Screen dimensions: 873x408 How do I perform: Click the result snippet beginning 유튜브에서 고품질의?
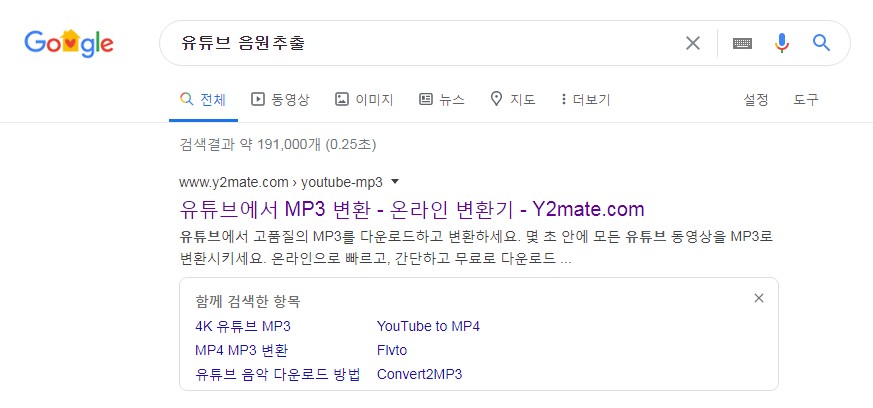click(477, 248)
